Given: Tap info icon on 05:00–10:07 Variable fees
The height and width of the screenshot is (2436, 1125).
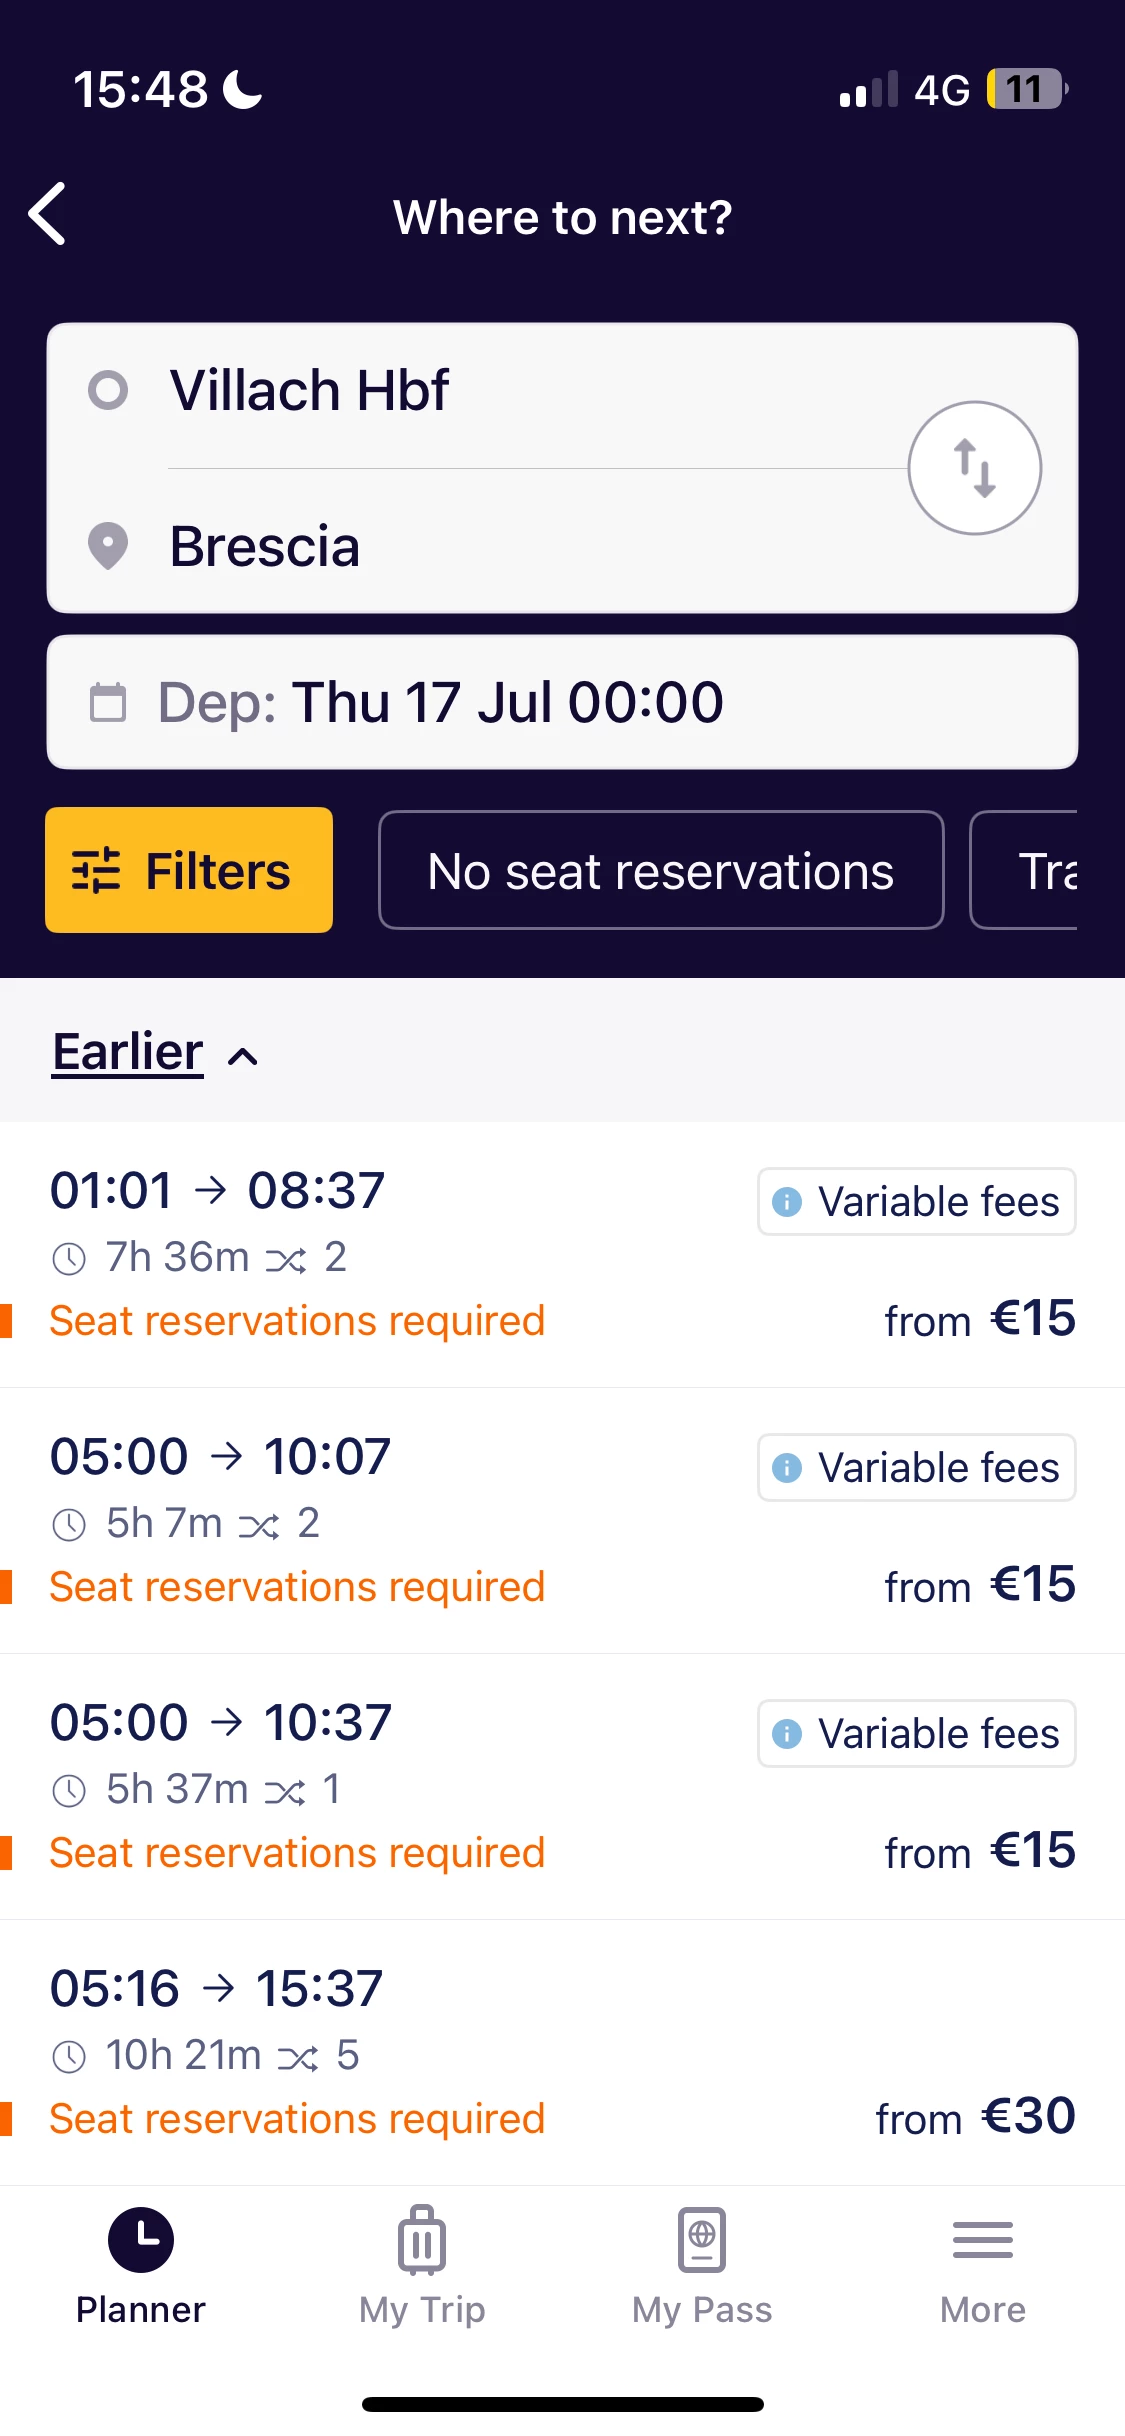Looking at the screenshot, I should tap(788, 1468).
